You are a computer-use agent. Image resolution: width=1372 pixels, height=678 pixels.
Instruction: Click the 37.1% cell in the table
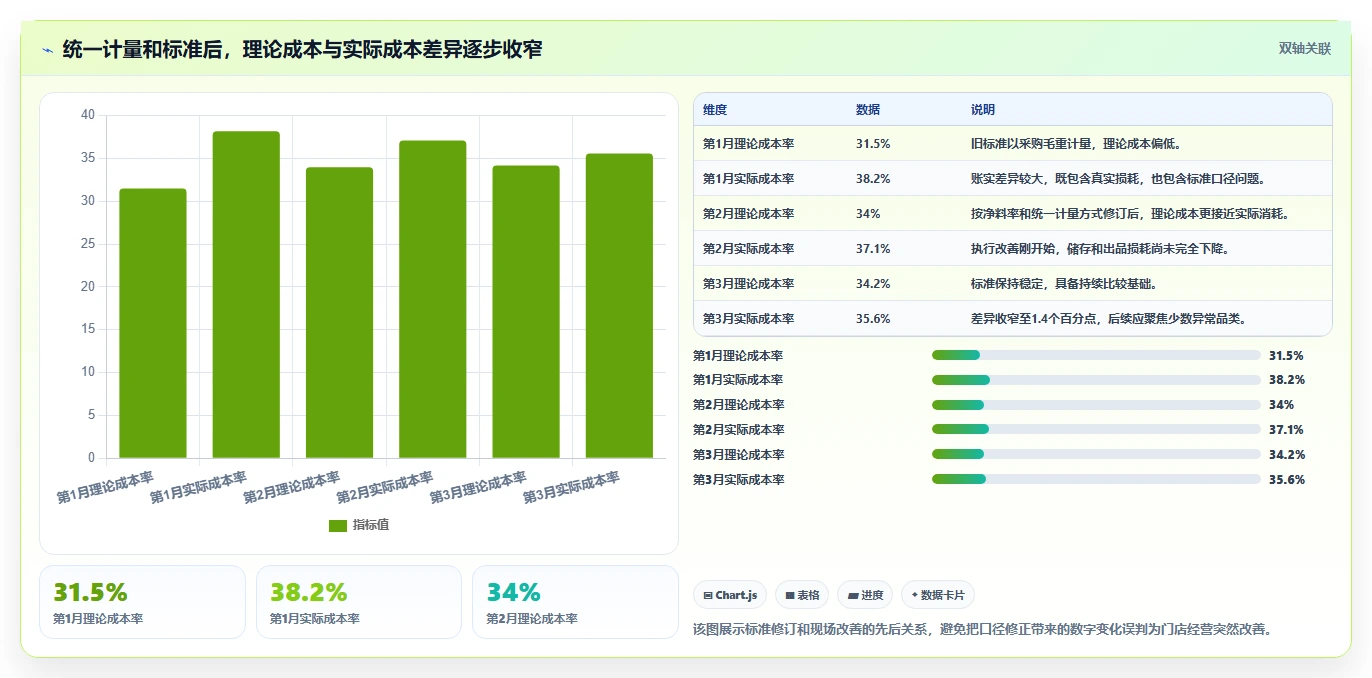(873, 249)
